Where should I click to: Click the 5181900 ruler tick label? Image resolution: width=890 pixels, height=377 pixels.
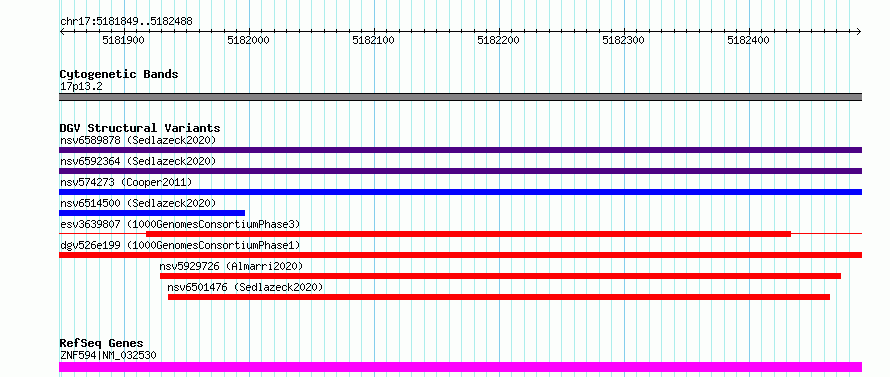click(123, 40)
